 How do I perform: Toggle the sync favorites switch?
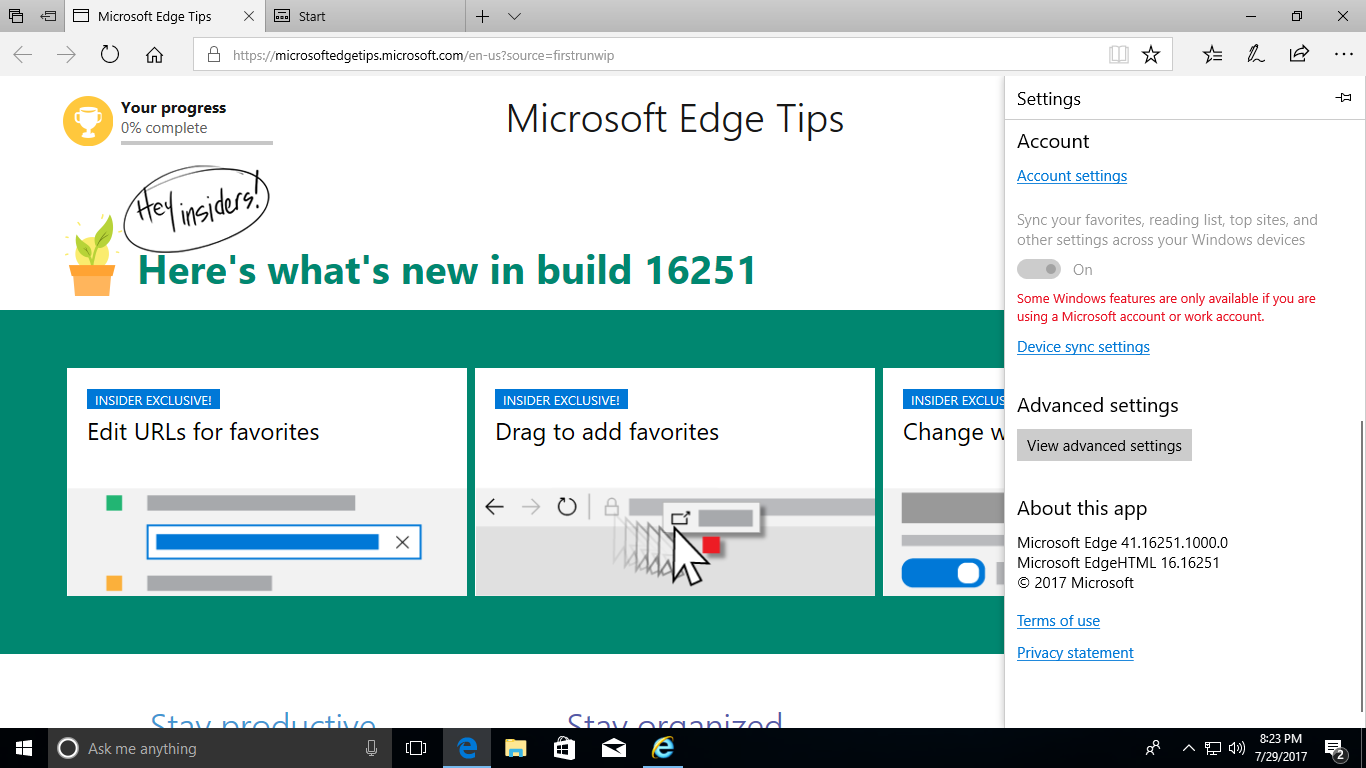[x=1039, y=269]
